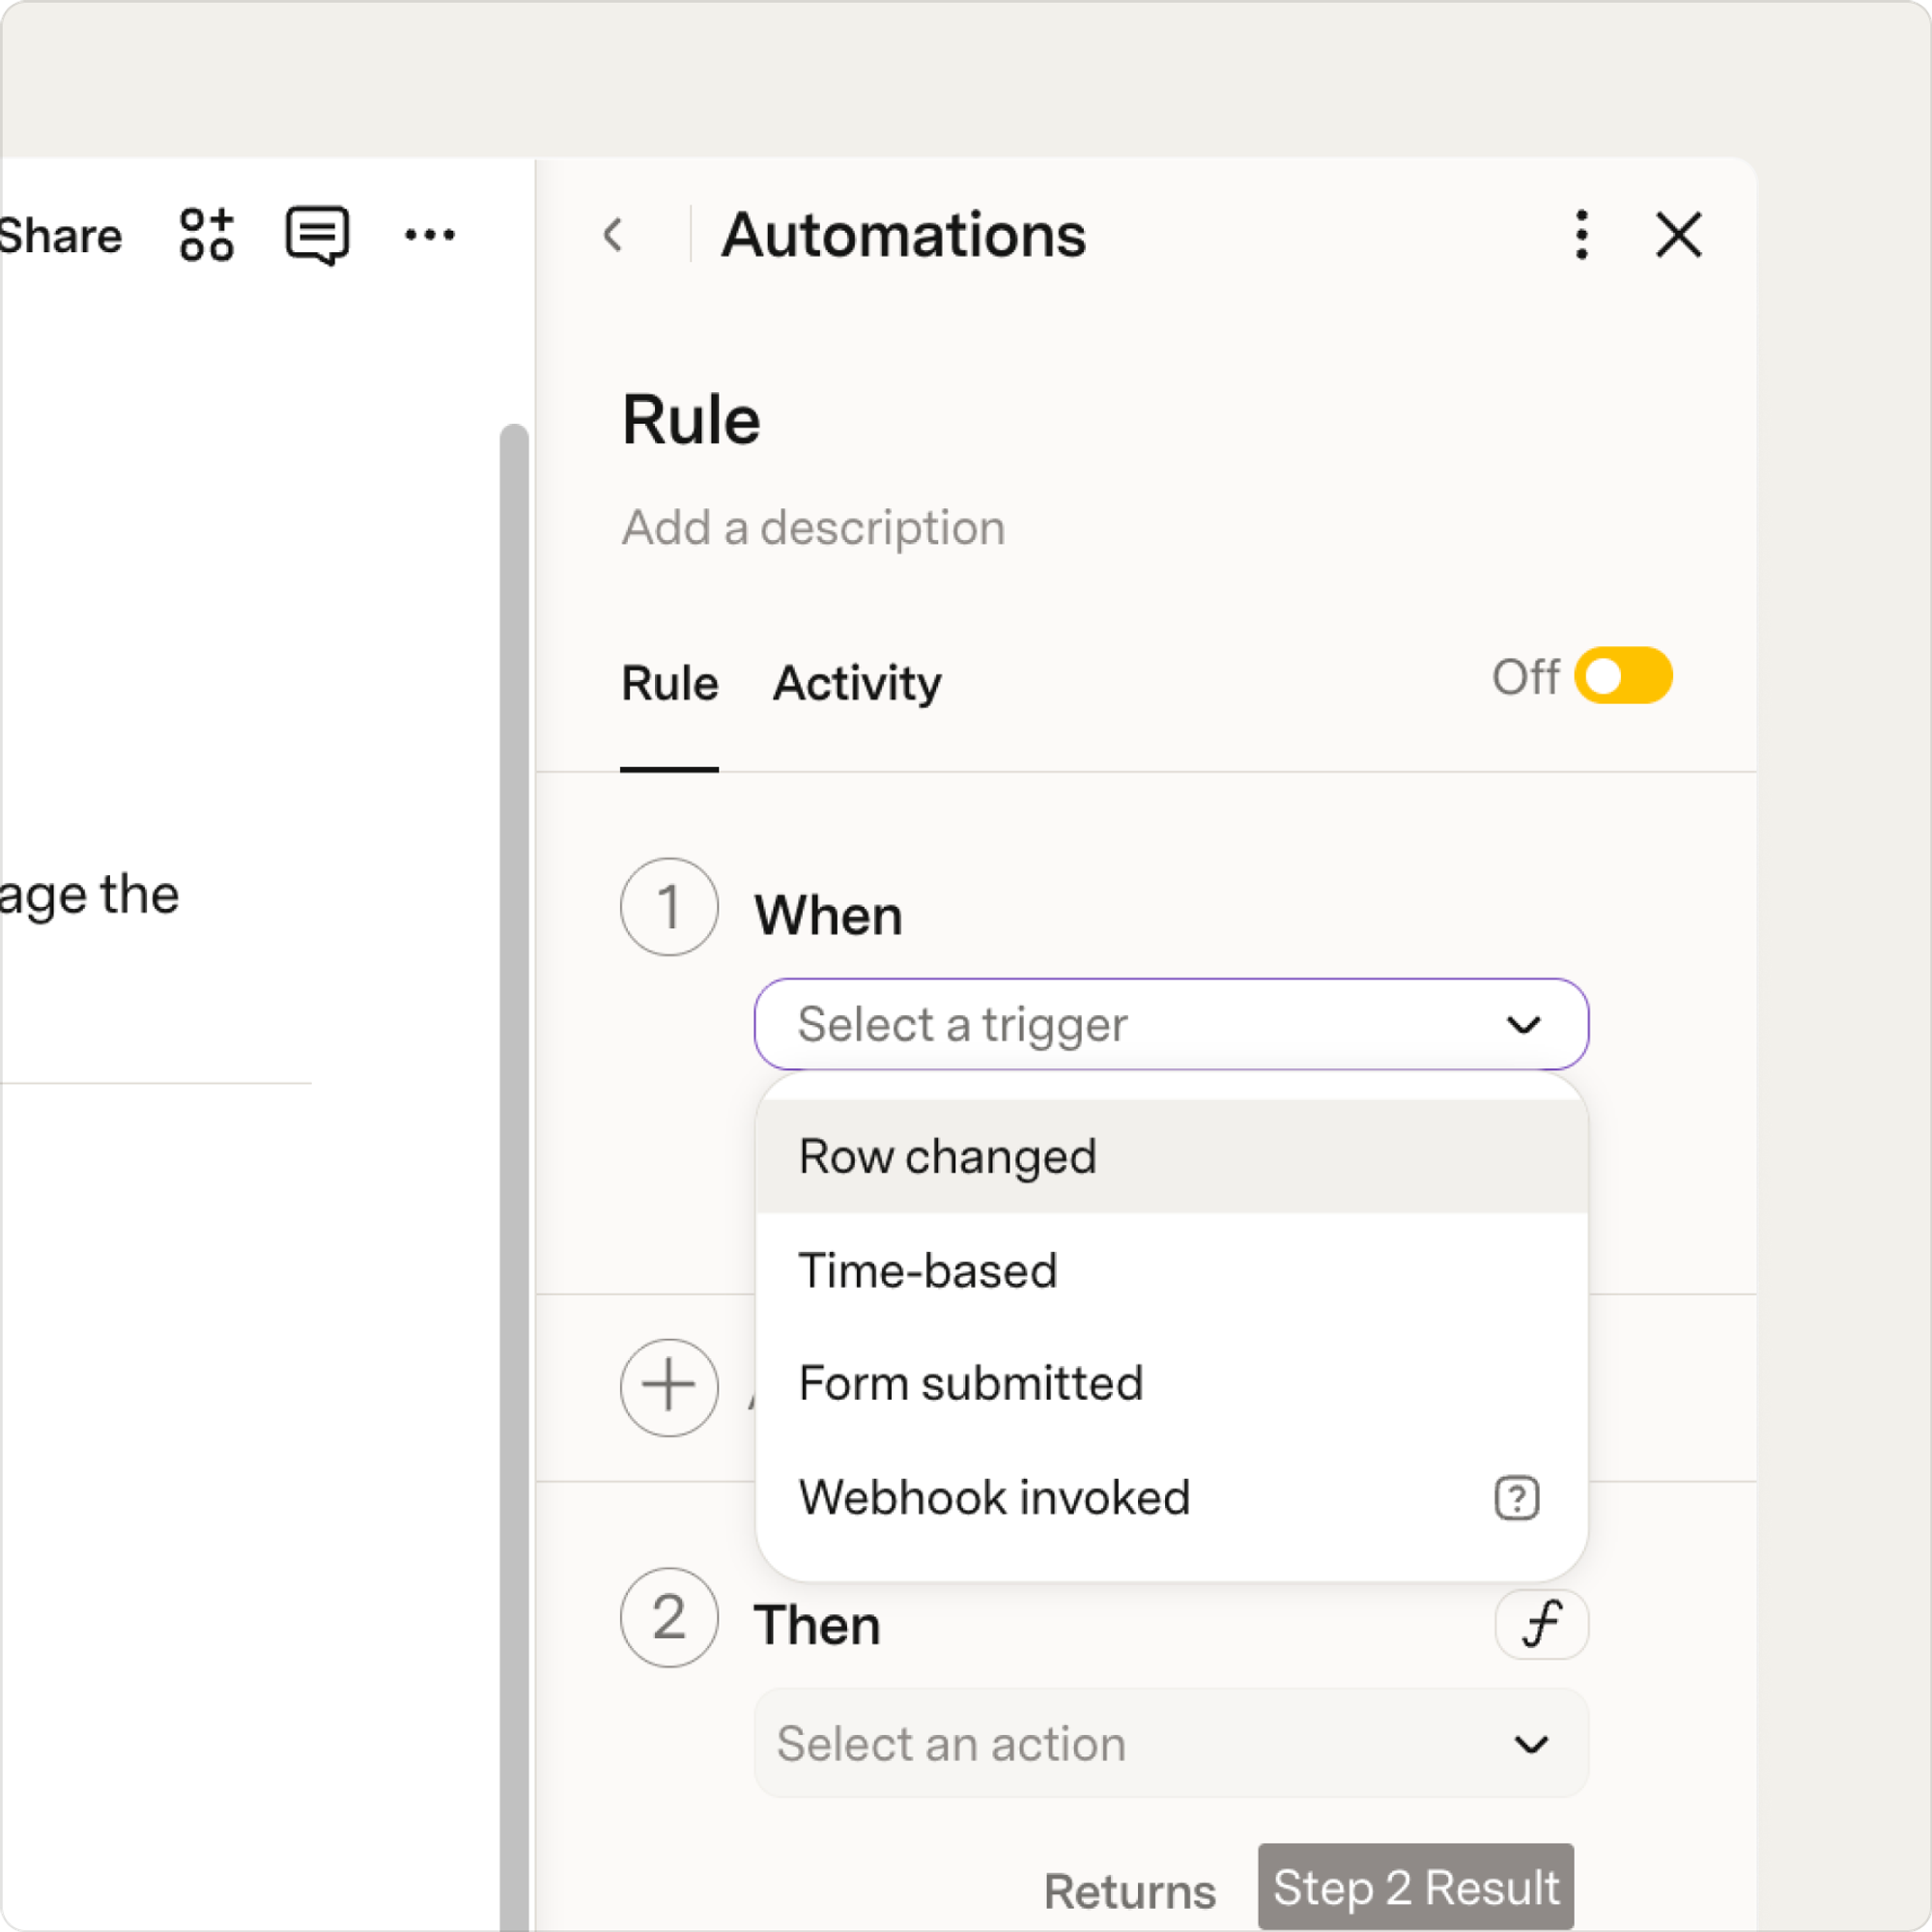Switch to the Rule tab
Image resolution: width=1932 pixels, height=1932 pixels.
tap(670, 684)
